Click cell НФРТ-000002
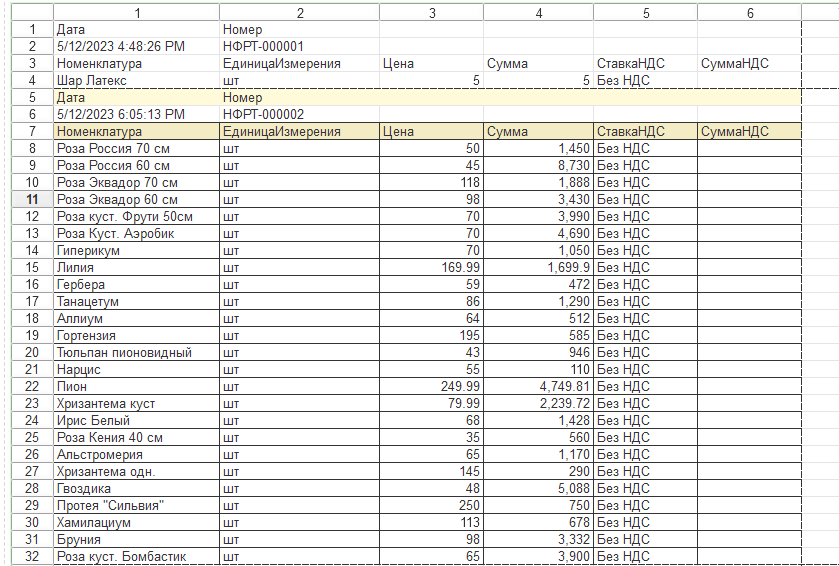Image resolution: width=839 pixels, height=566 pixels. coord(299,114)
